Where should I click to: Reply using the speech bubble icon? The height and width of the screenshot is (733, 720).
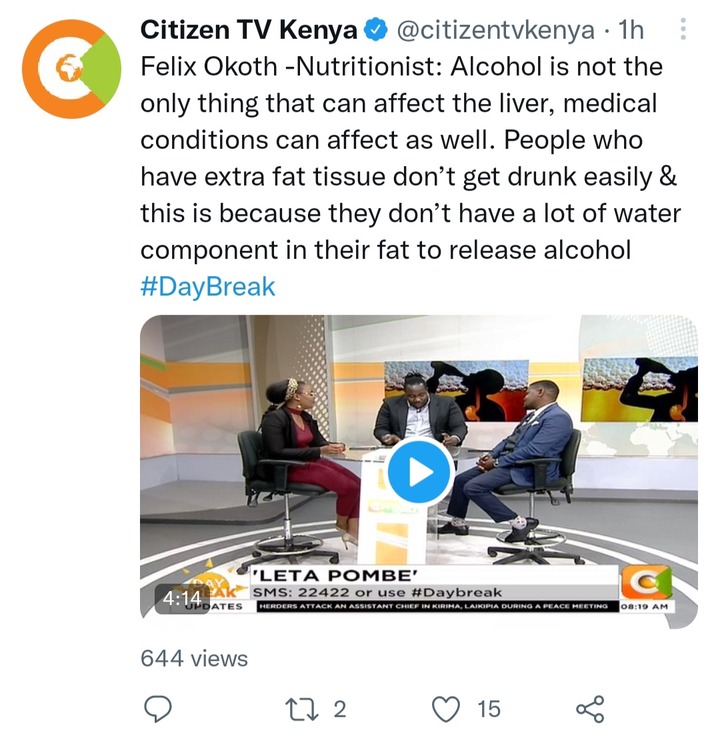158,709
